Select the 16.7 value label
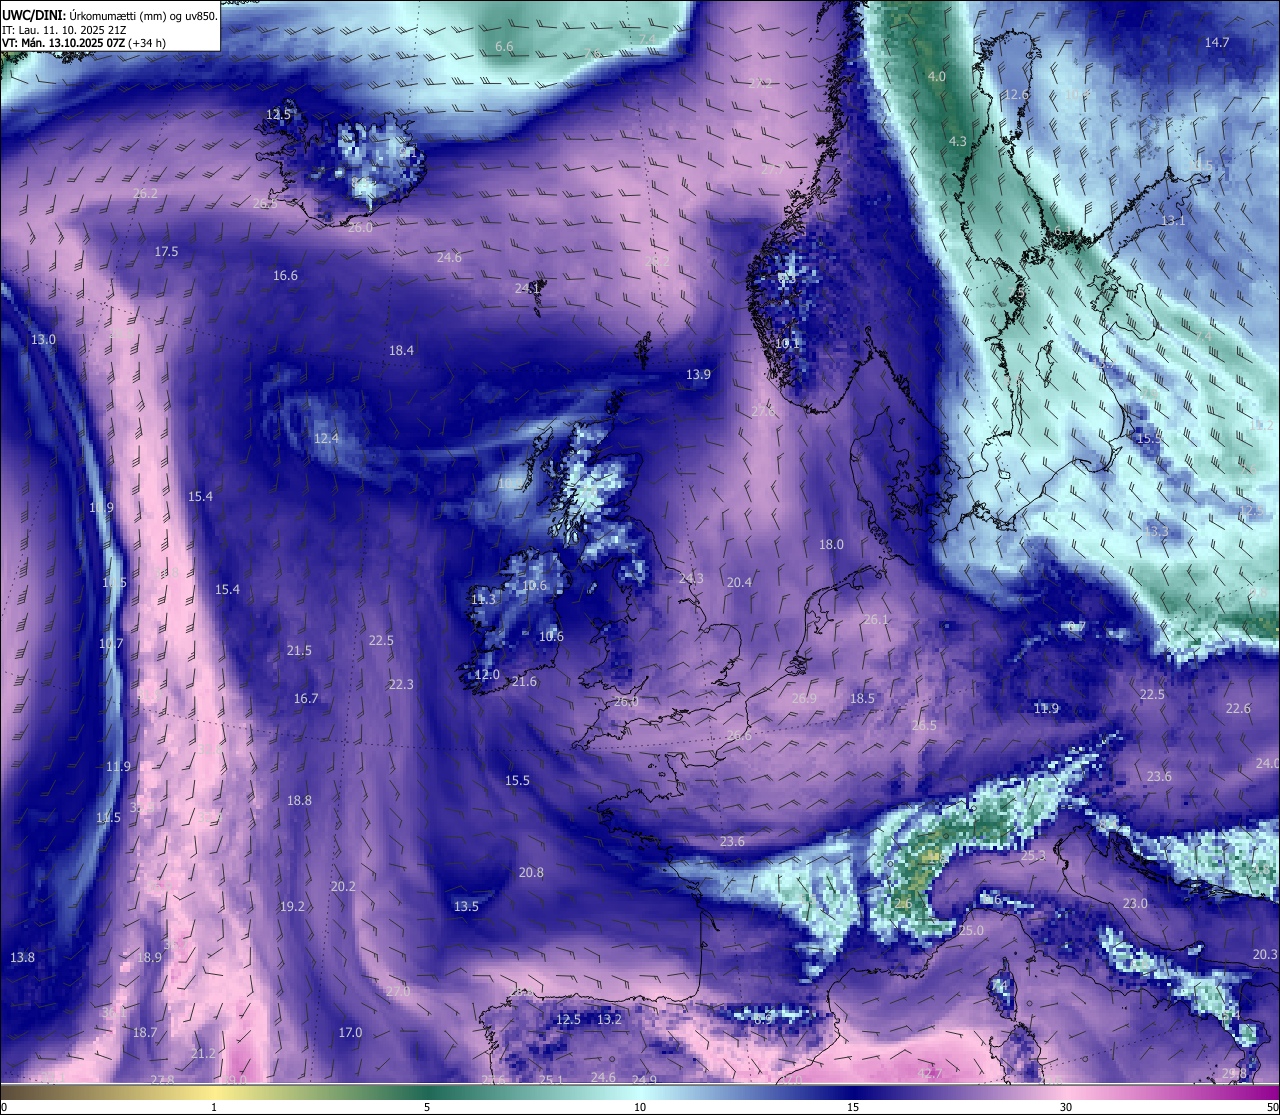Viewport: 1280px width, 1115px height. (x=306, y=698)
